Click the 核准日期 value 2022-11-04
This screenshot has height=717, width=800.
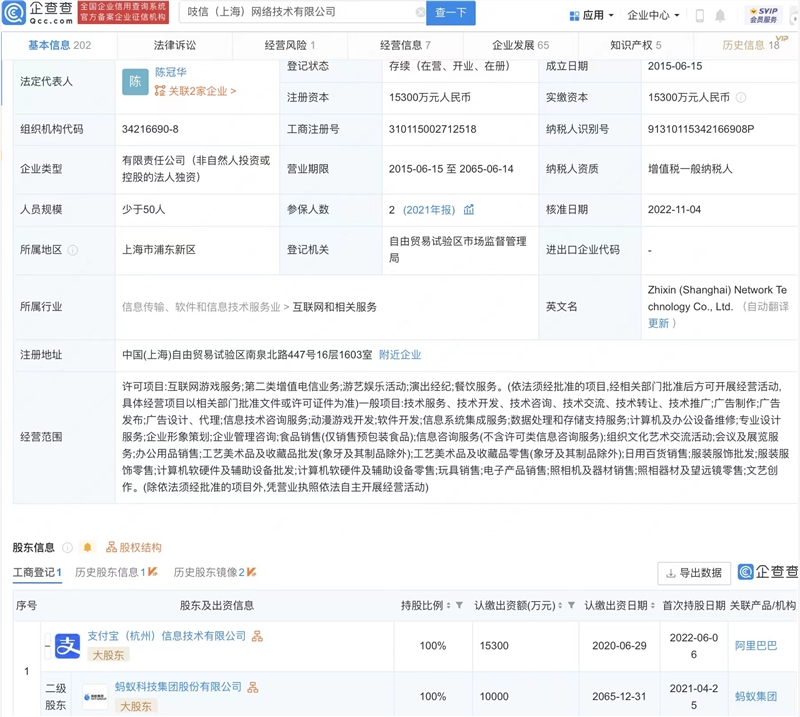pyautogui.click(x=674, y=210)
